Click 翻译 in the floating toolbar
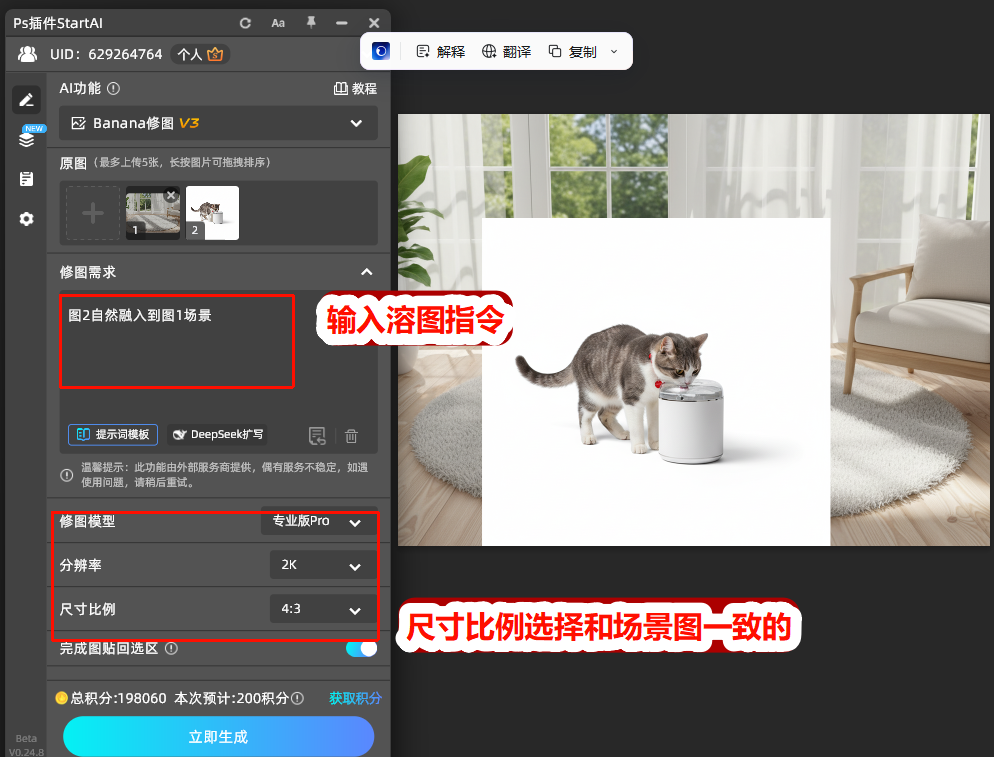The width and height of the screenshot is (994, 757). click(x=507, y=51)
